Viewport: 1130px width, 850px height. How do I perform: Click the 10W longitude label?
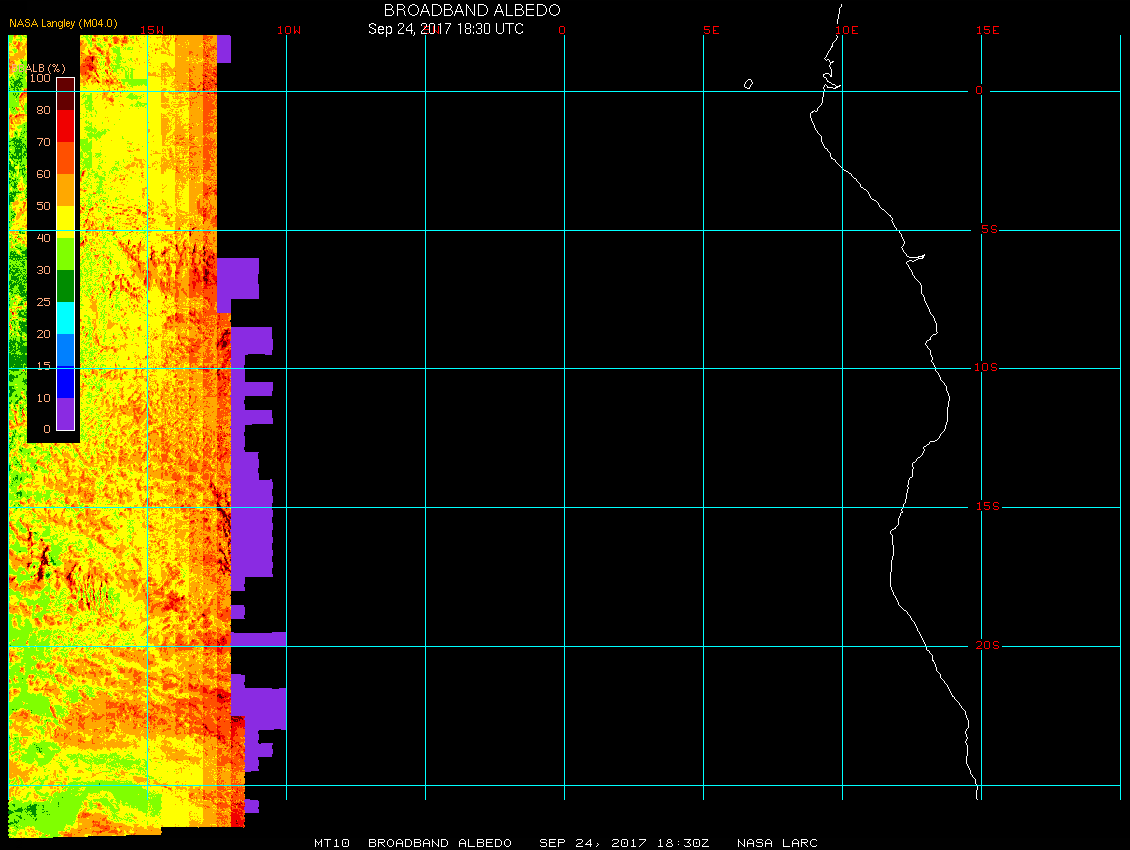pyautogui.click(x=287, y=30)
